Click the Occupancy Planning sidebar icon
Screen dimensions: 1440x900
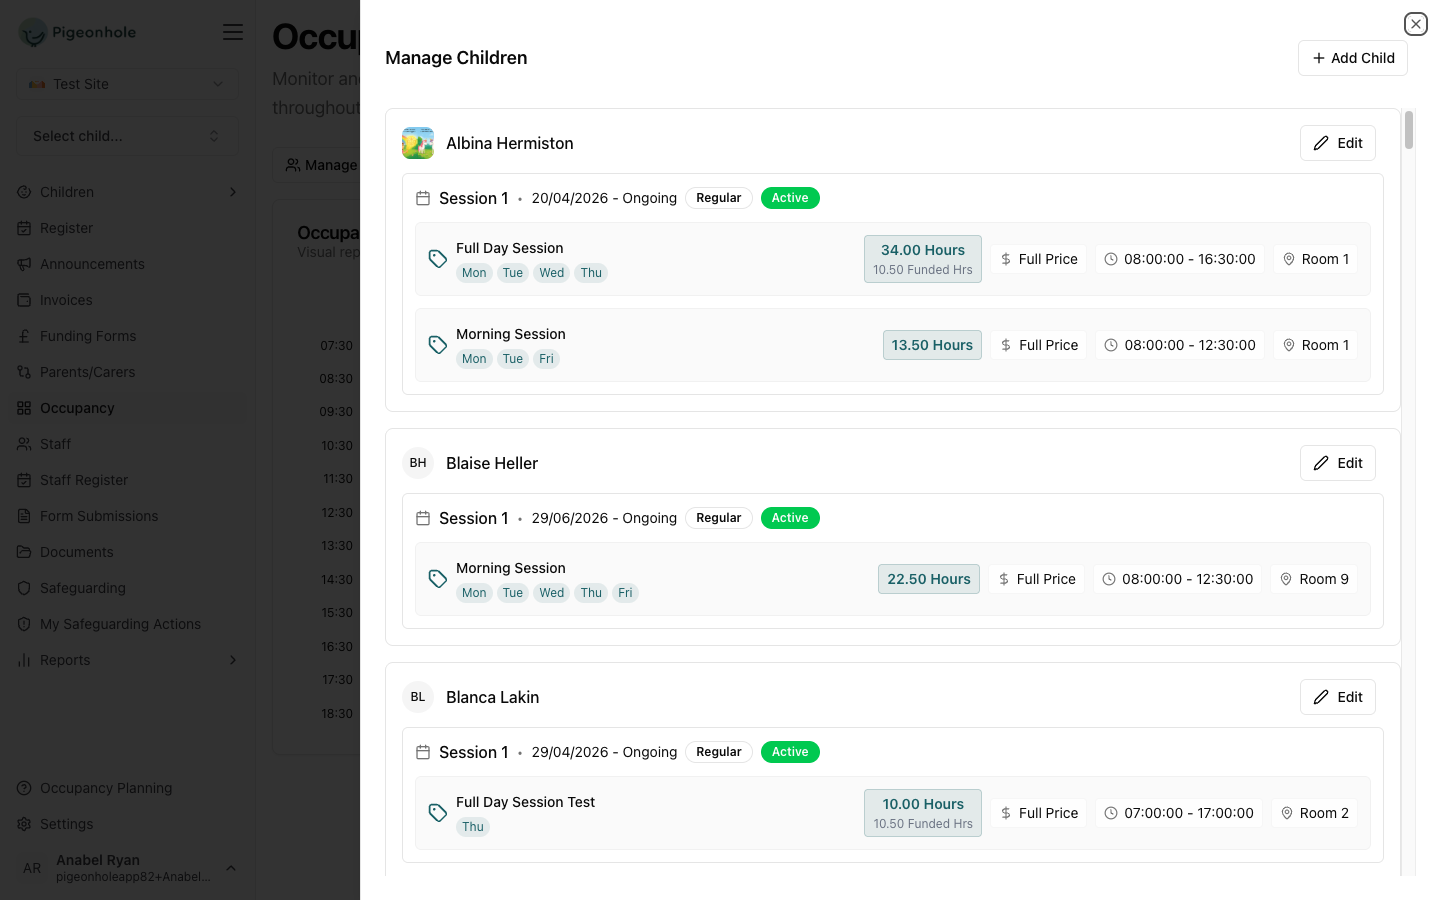coord(24,788)
